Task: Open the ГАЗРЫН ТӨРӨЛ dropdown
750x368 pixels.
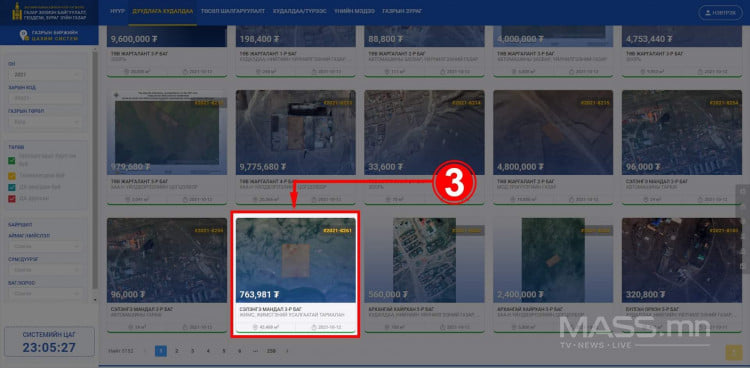Action: coord(46,122)
